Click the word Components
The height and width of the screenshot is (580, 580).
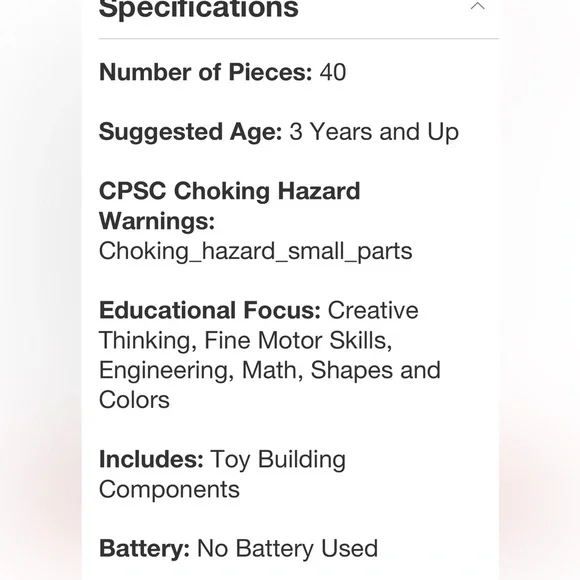[169, 490]
